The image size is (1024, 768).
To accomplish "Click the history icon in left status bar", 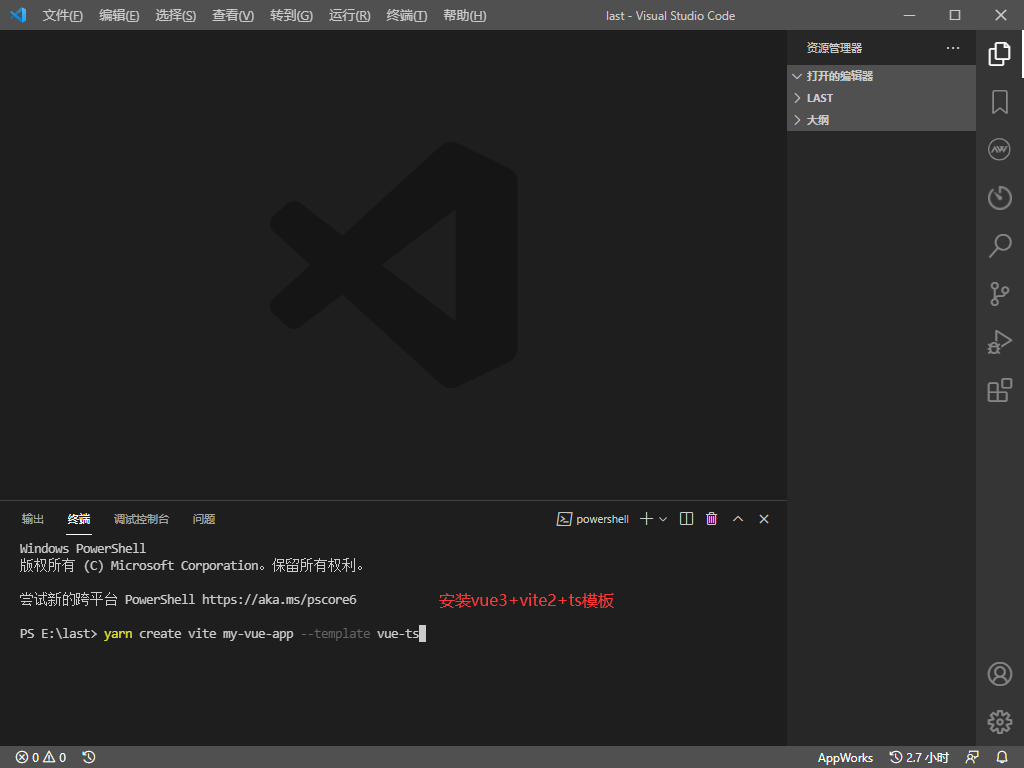I will coord(89,757).
